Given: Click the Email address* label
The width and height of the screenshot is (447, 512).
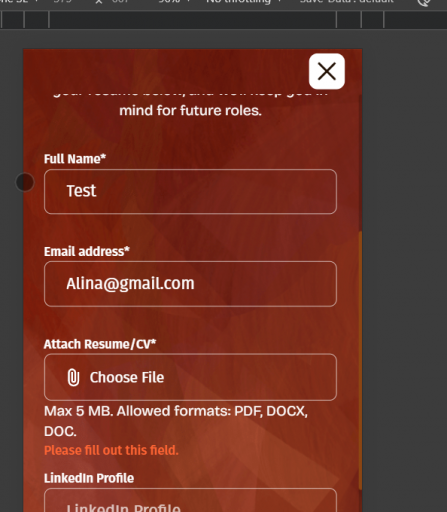Looking at the screenshot, I should [87, 252].
